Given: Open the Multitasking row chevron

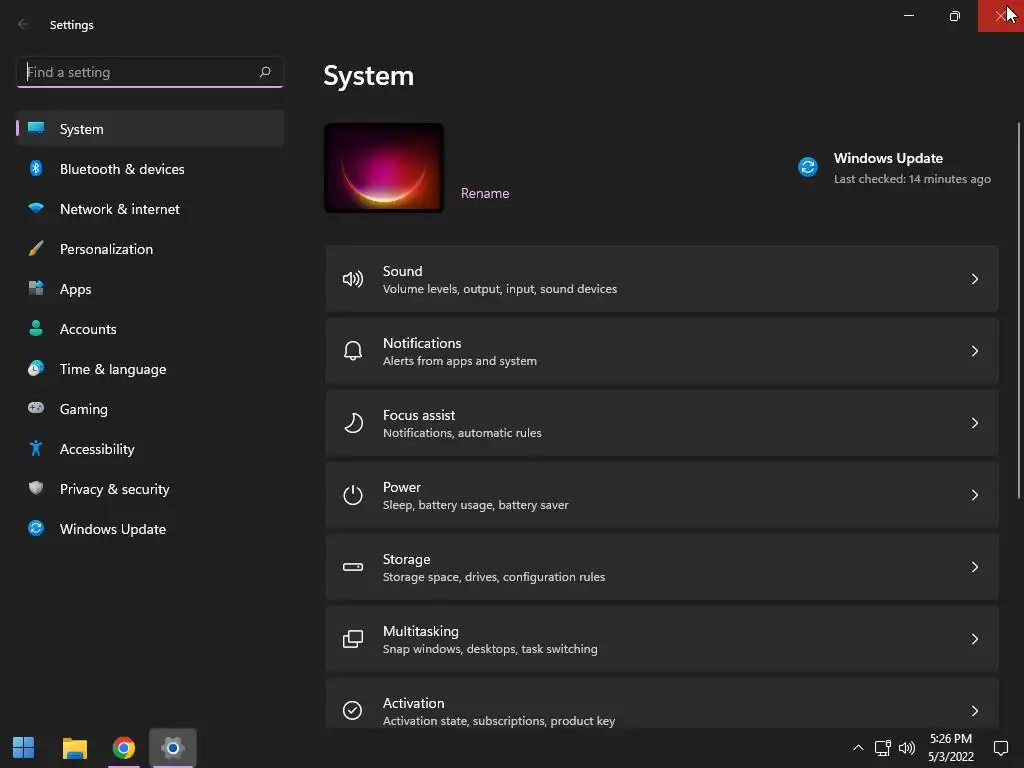Looking at the screenshot, I should [974, 639].
